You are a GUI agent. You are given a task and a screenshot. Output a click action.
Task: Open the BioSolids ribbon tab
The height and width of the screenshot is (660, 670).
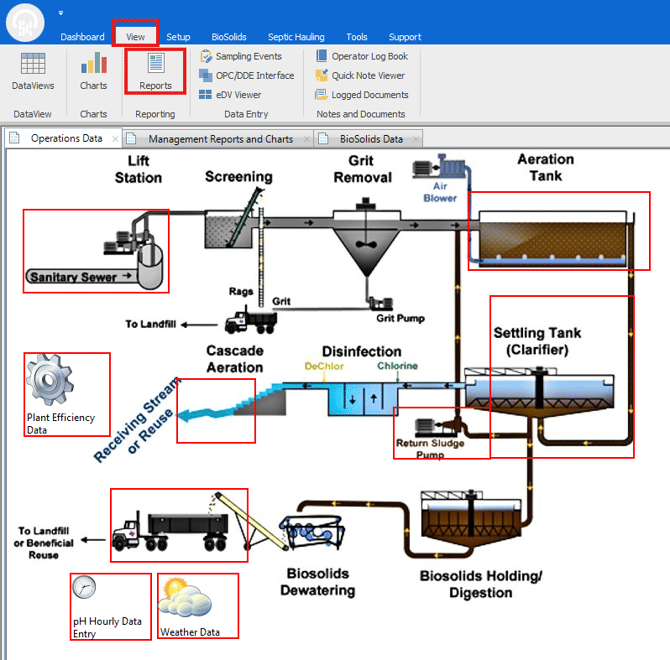pos(229,37)
